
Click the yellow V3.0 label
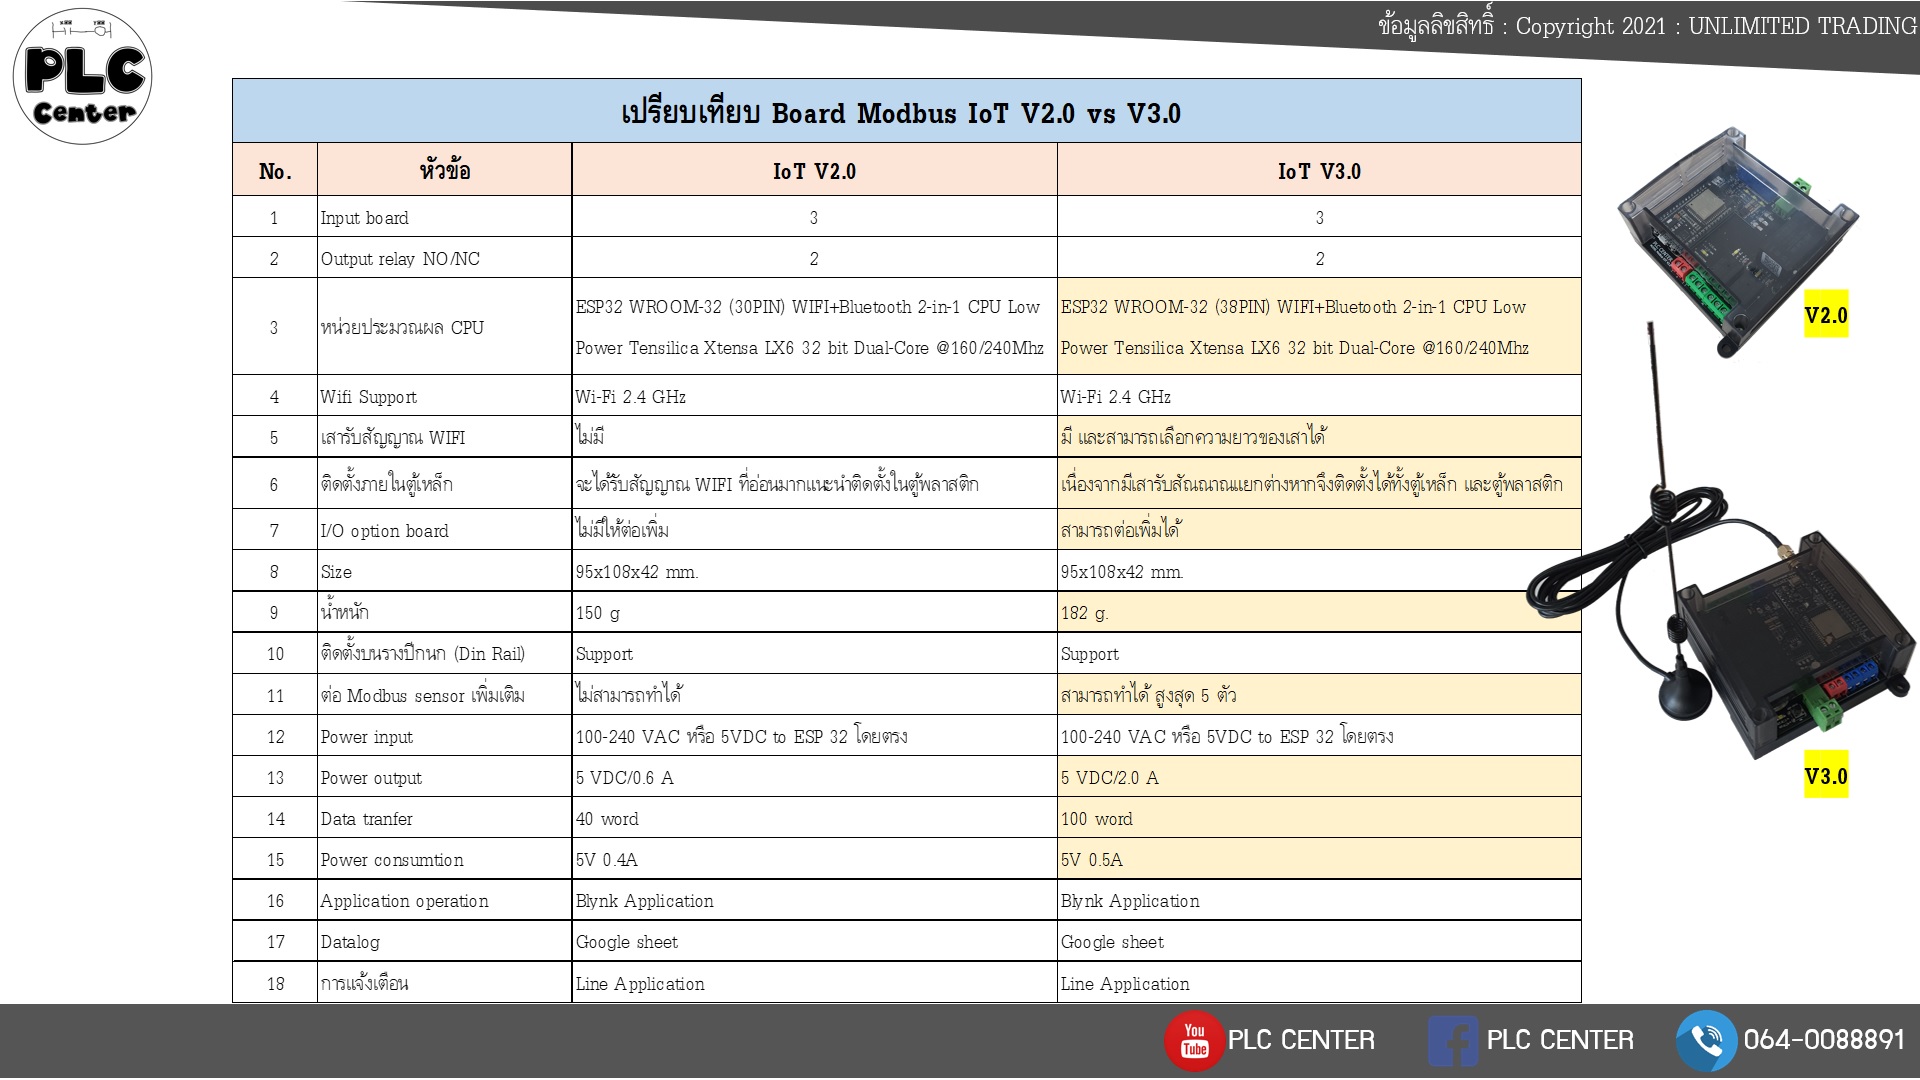coord(1825,776)
